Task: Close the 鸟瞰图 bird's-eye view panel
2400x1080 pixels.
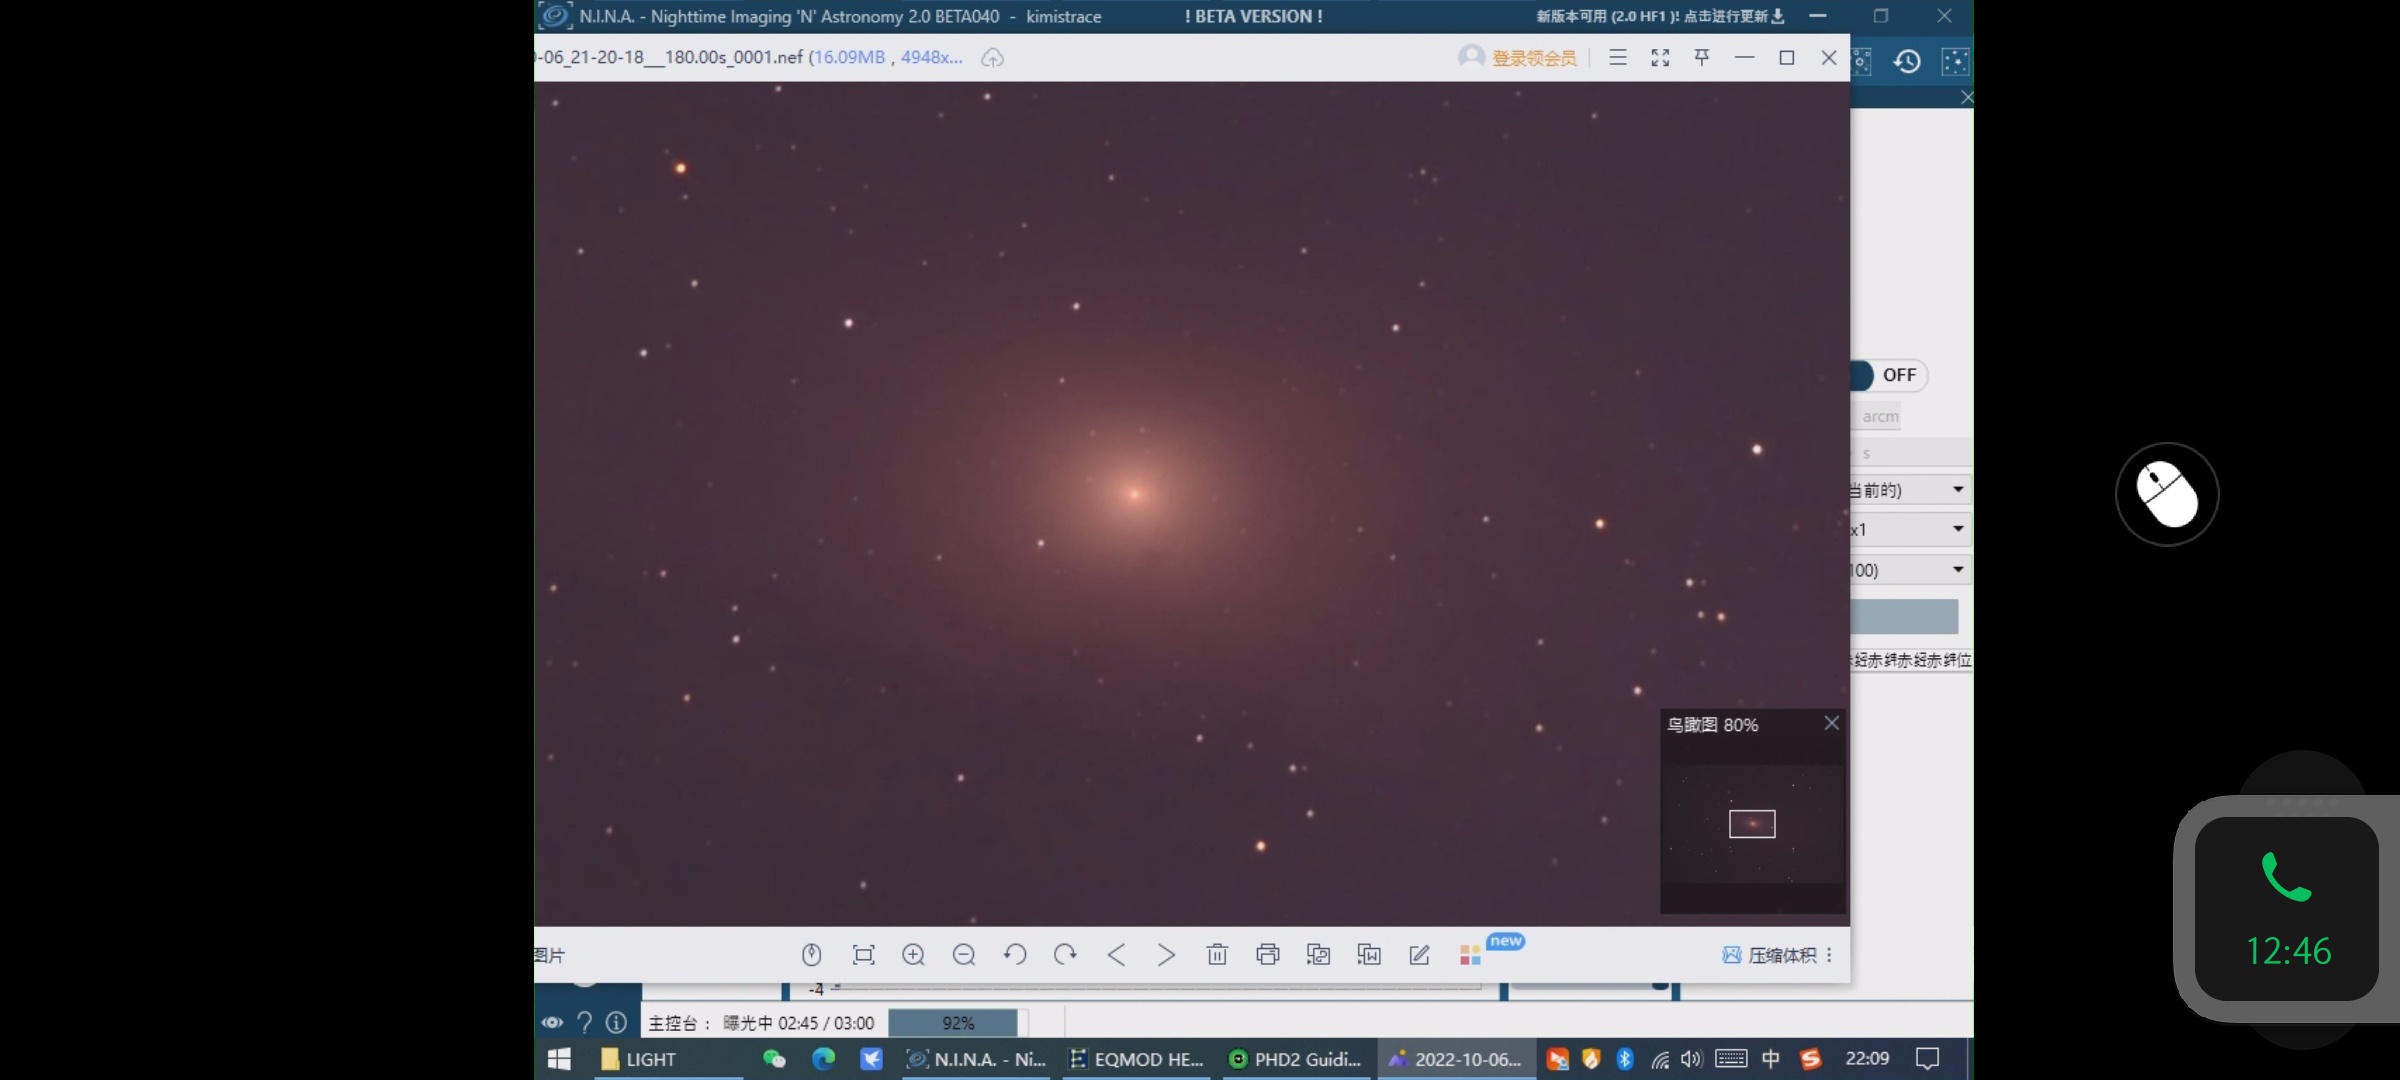Action: pyautogui.click(x=1831, y=723)
